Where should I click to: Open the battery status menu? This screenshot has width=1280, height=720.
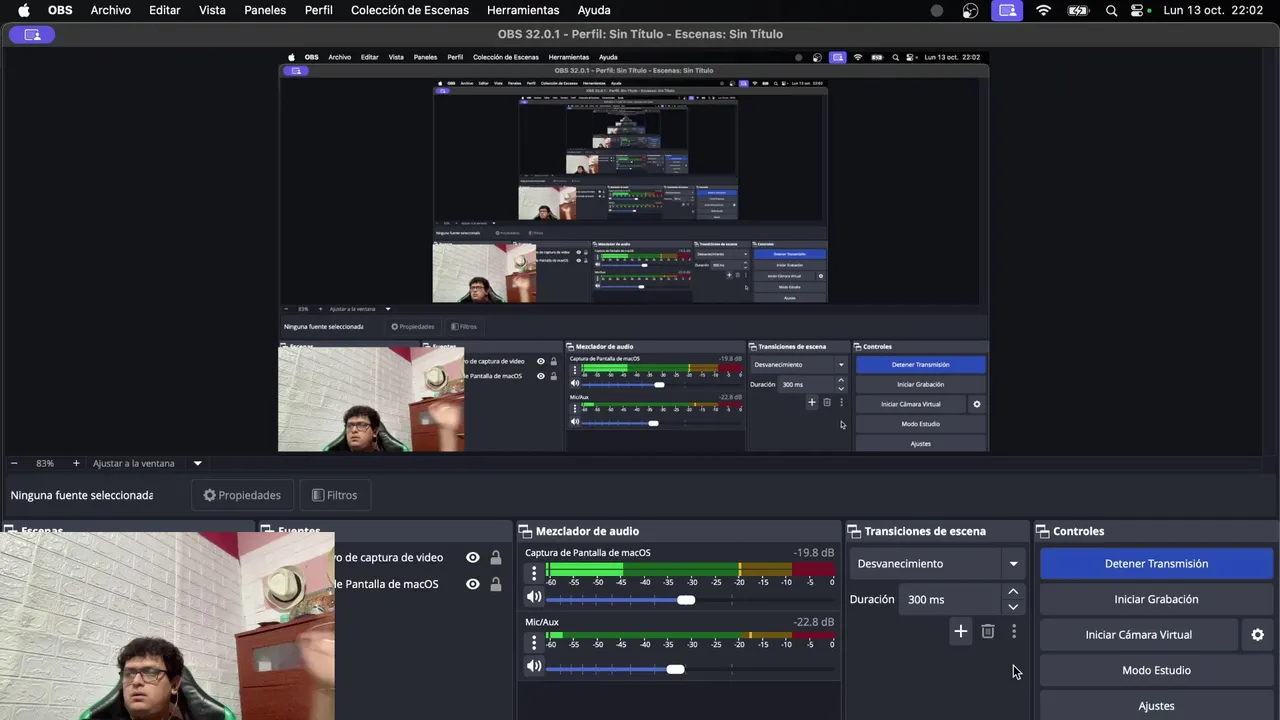click(x=1078, y=10)
